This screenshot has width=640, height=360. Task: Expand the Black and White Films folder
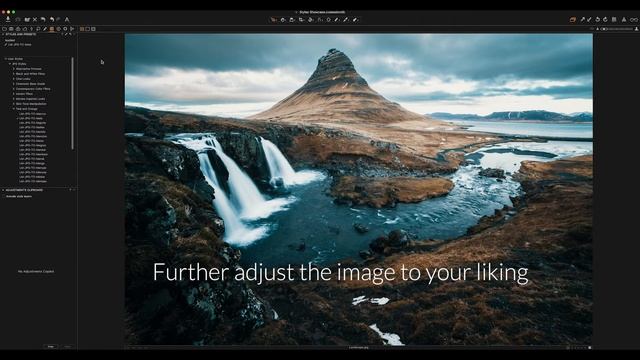pos(13,74)
